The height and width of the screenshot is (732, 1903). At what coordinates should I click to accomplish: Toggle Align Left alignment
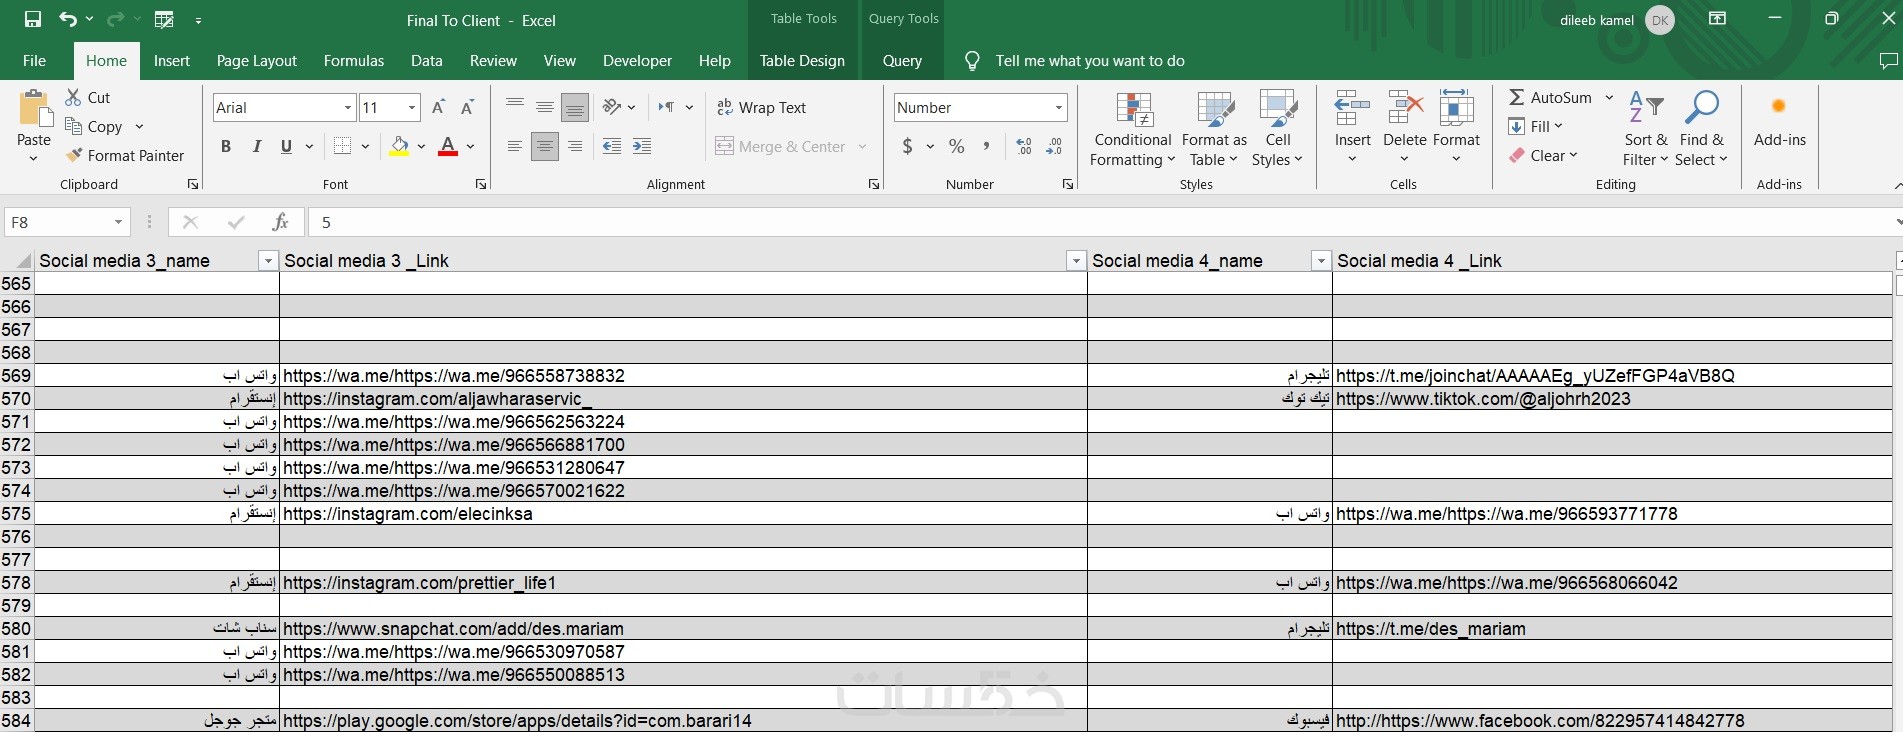pyautogui.click(x=515, y=146)
